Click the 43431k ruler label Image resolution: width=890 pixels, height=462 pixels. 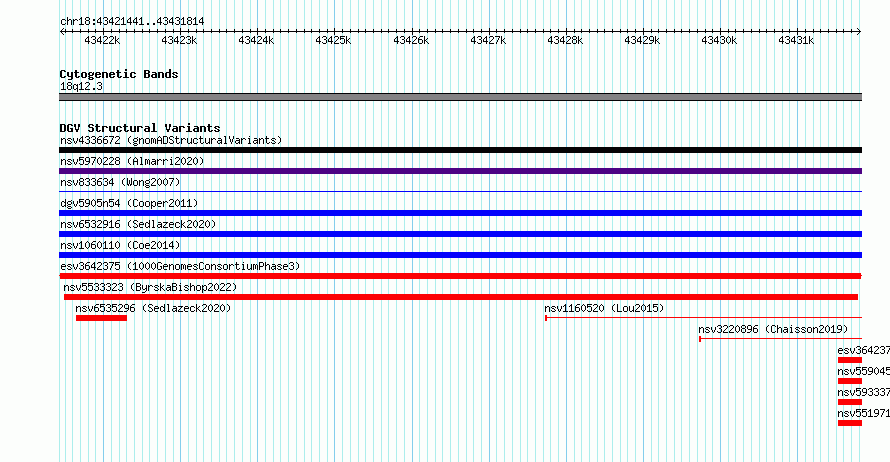[796, 40]
